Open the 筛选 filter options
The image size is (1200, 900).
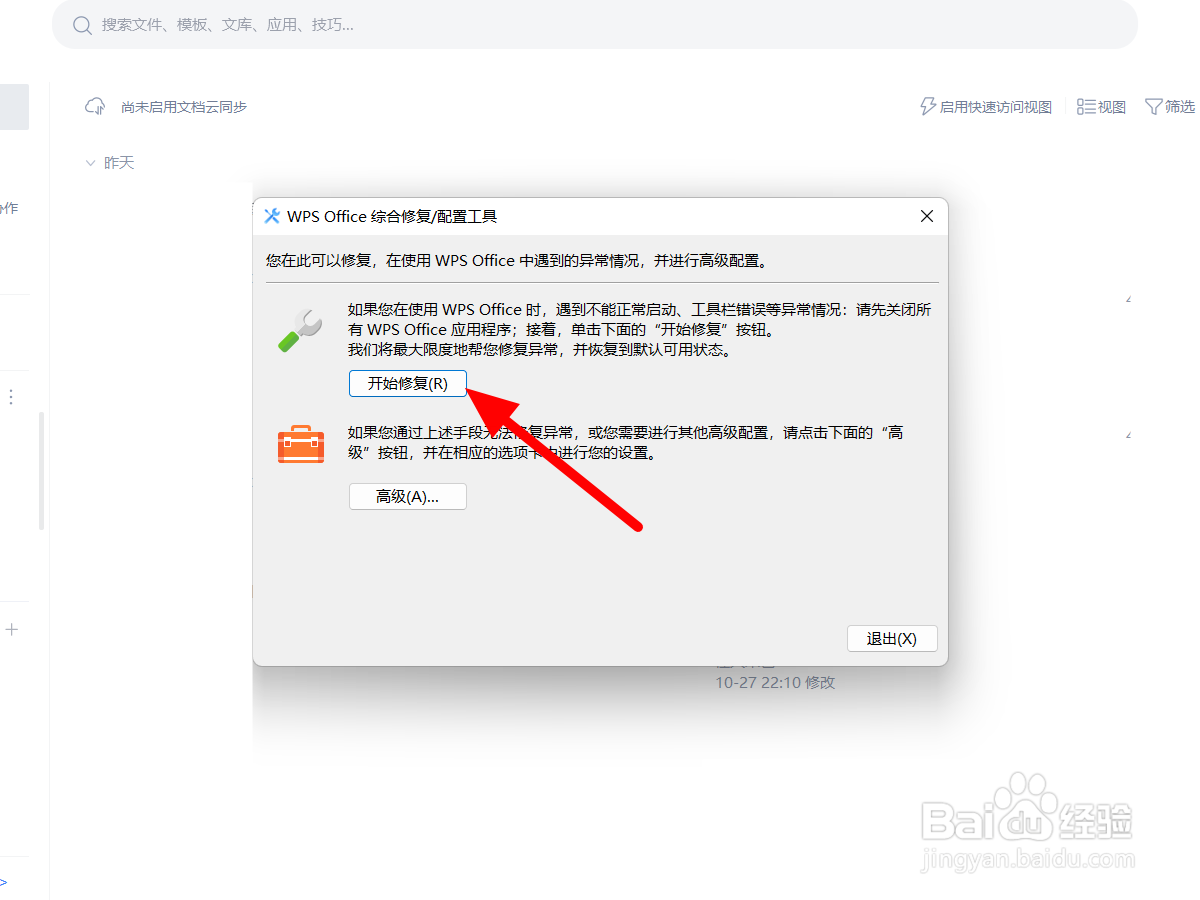coord(1169,106)
